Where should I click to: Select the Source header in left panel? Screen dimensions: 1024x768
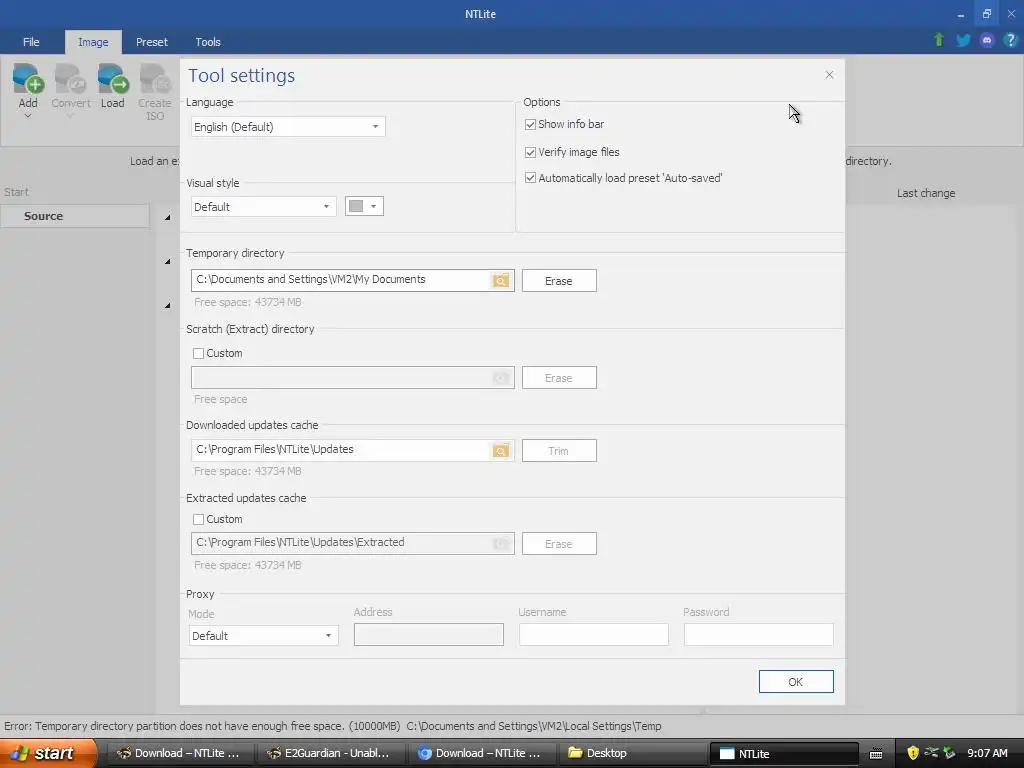pyautogui.click(x=74, y=216)
